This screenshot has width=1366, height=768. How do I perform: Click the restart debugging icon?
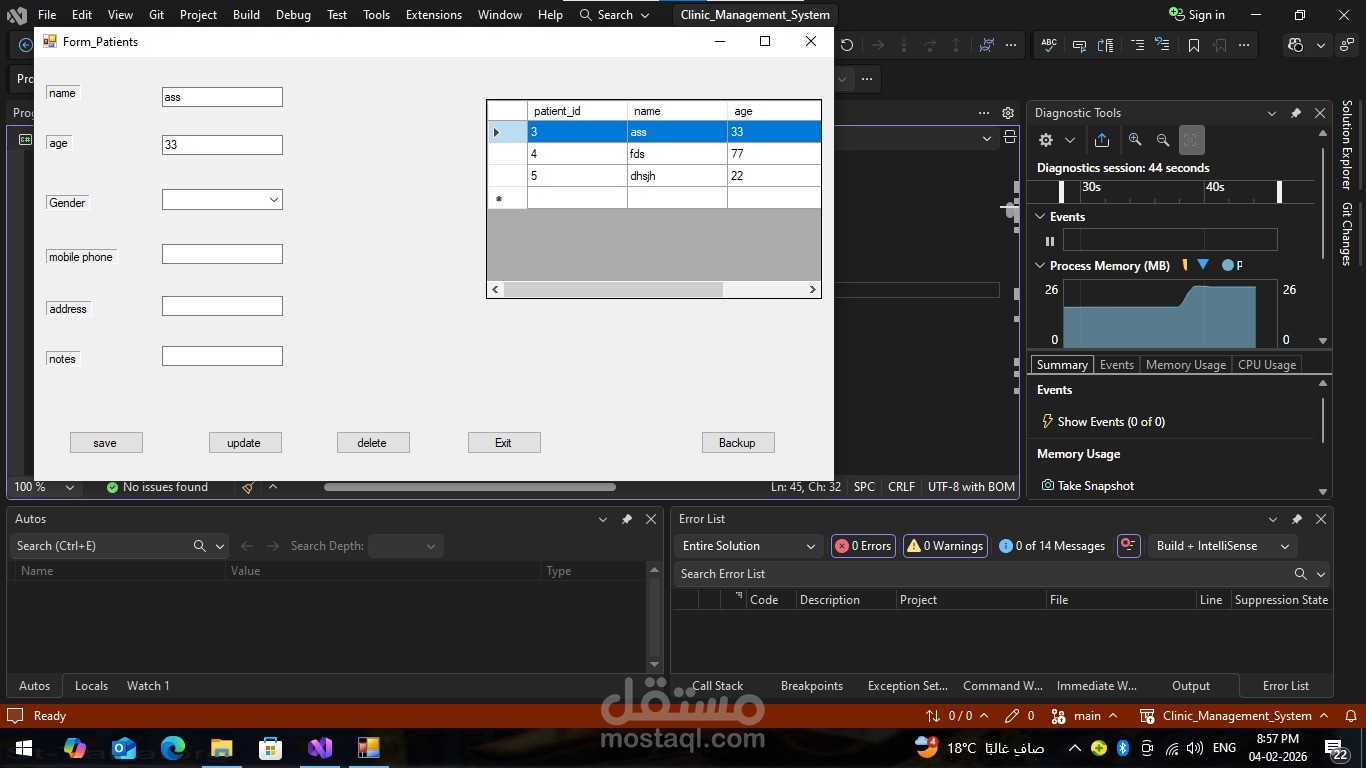(847, 45)
